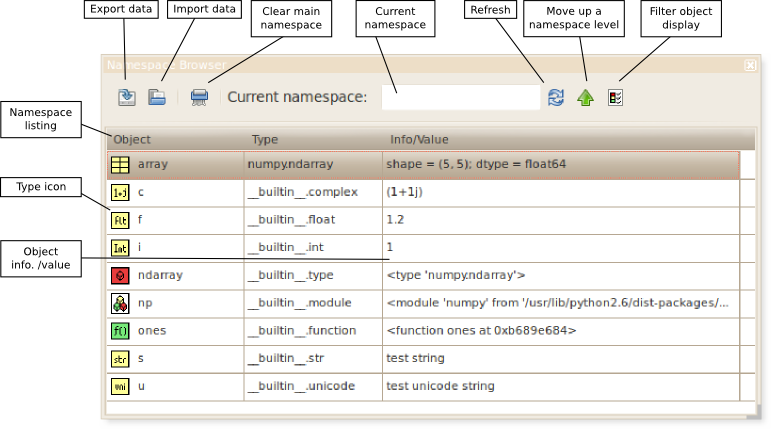Sort by the Type column header
The width and height of the screenshot is (771, 429).
tap(265, 139)
